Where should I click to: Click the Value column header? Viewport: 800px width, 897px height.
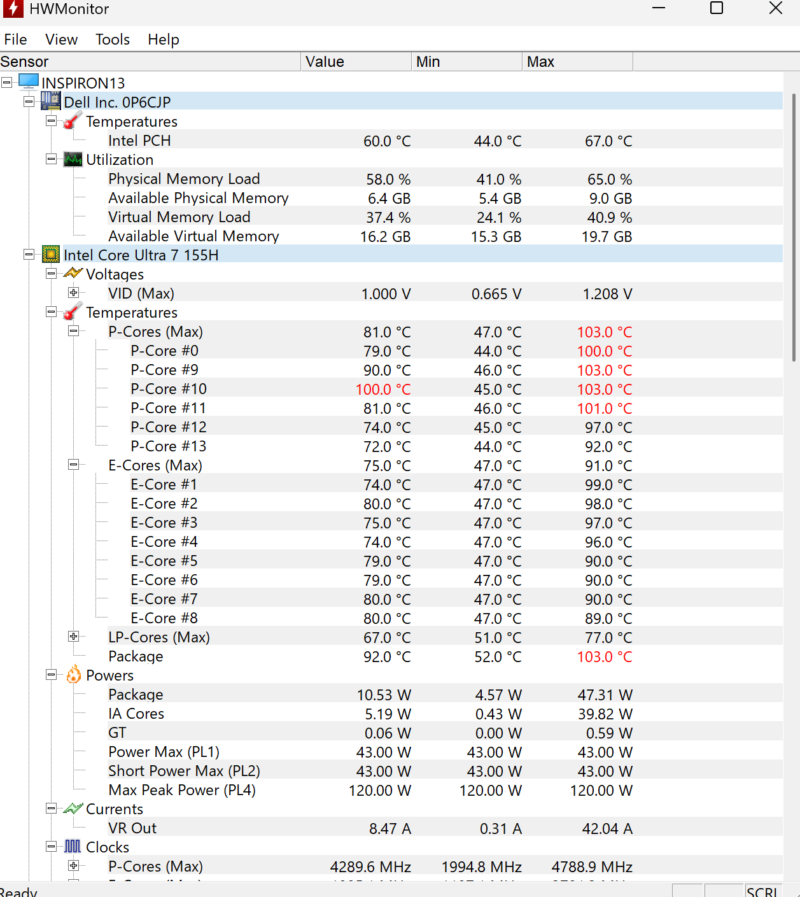pyautogui.click(x=355, y=62)
